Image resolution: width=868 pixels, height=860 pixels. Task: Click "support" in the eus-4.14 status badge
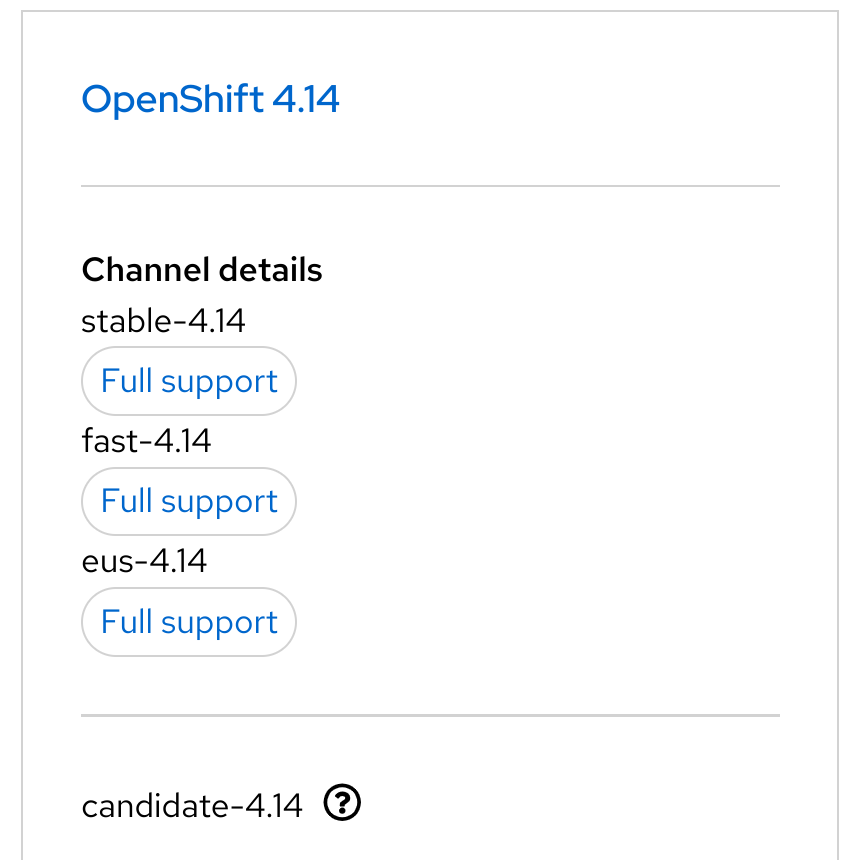[219, 623]
